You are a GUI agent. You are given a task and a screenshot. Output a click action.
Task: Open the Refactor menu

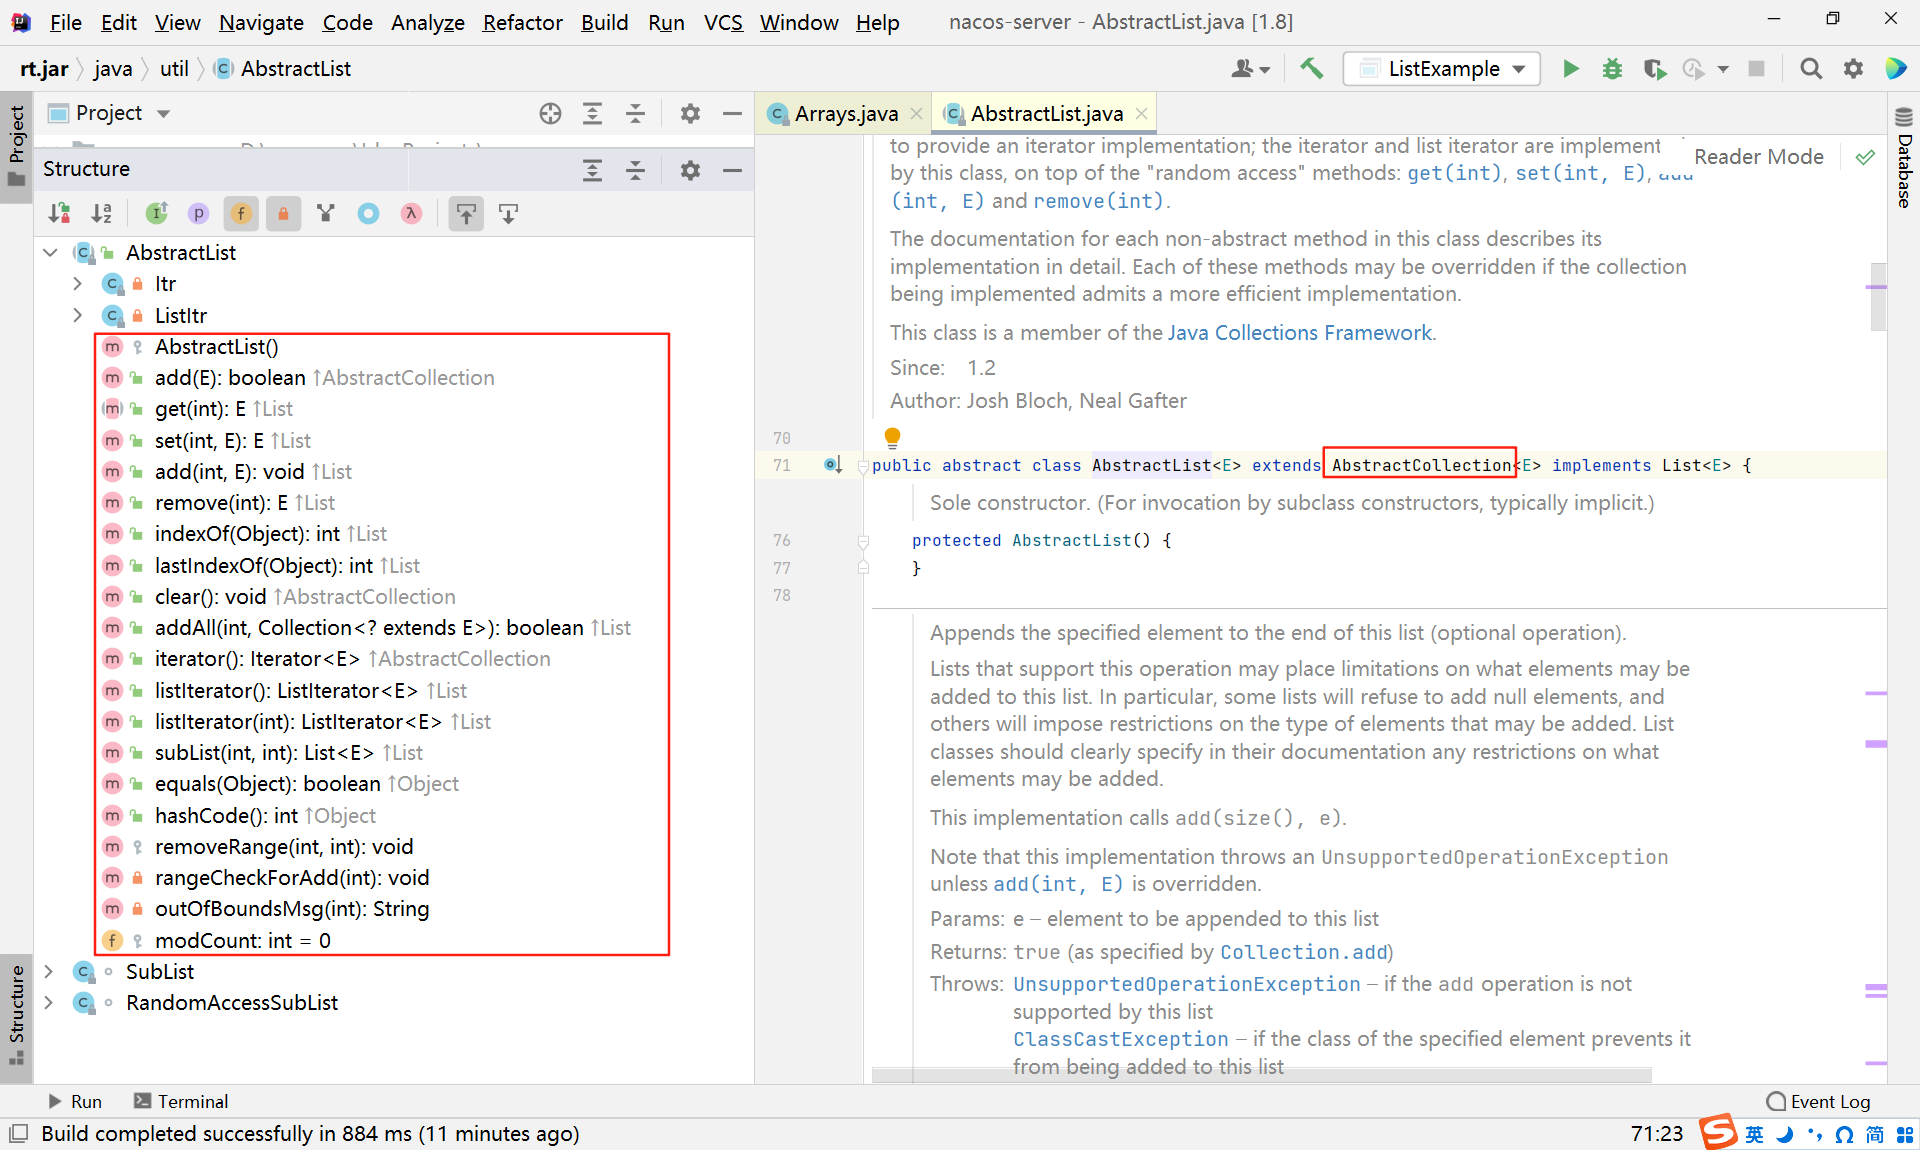point(522,22)
